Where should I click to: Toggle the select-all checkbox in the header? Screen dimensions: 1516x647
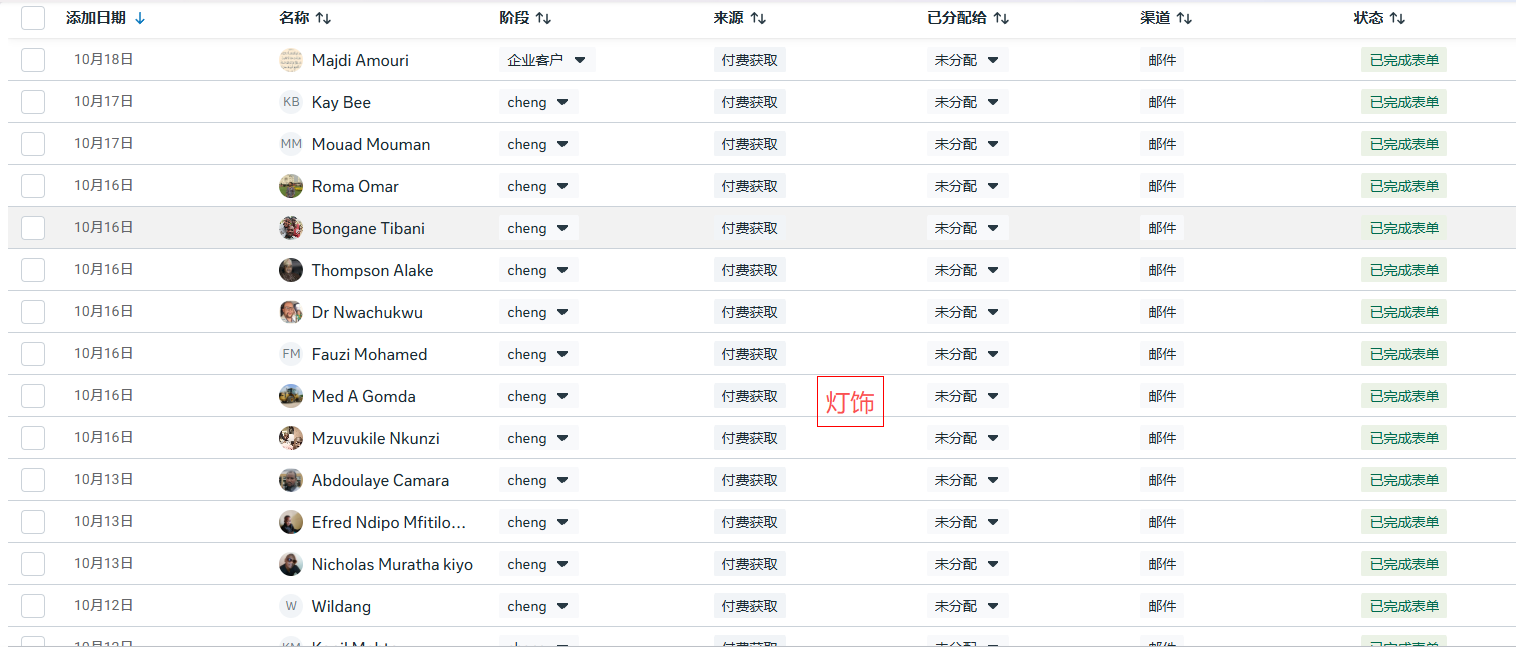(33, 18)
